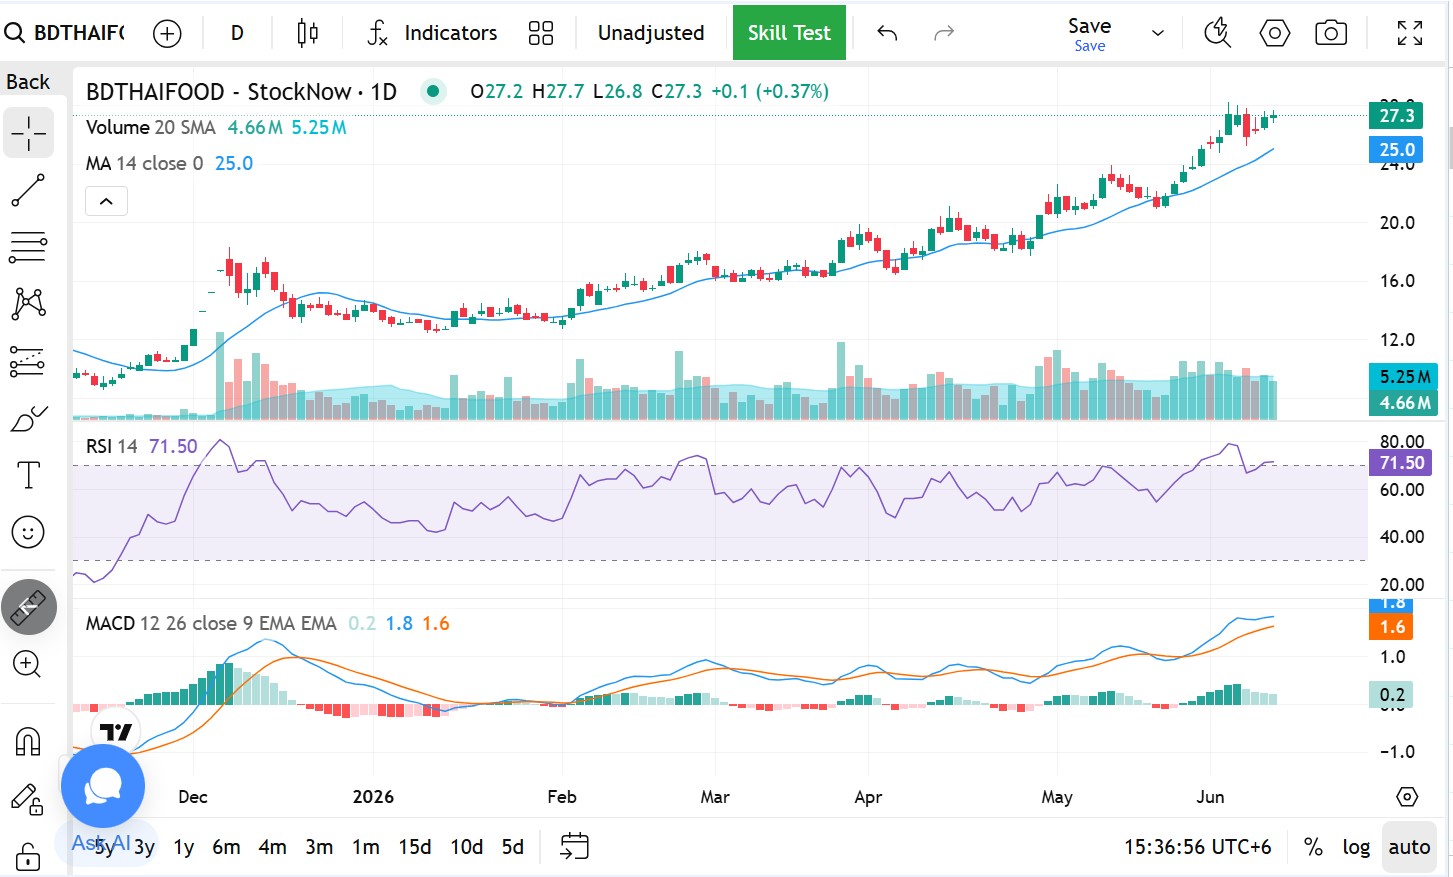
Task: Open time axis settings gear
Action: [1407, 797]
